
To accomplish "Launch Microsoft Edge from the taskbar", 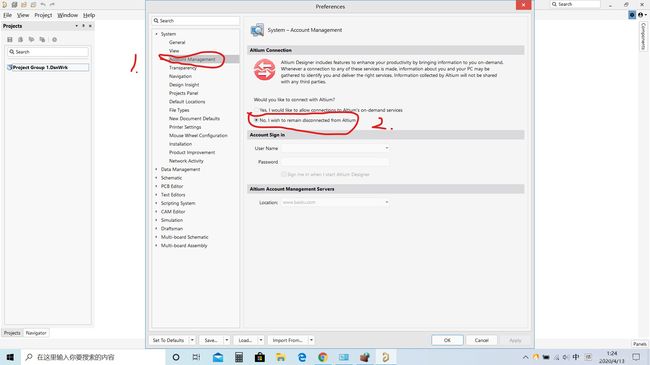I will coord(302,357).
